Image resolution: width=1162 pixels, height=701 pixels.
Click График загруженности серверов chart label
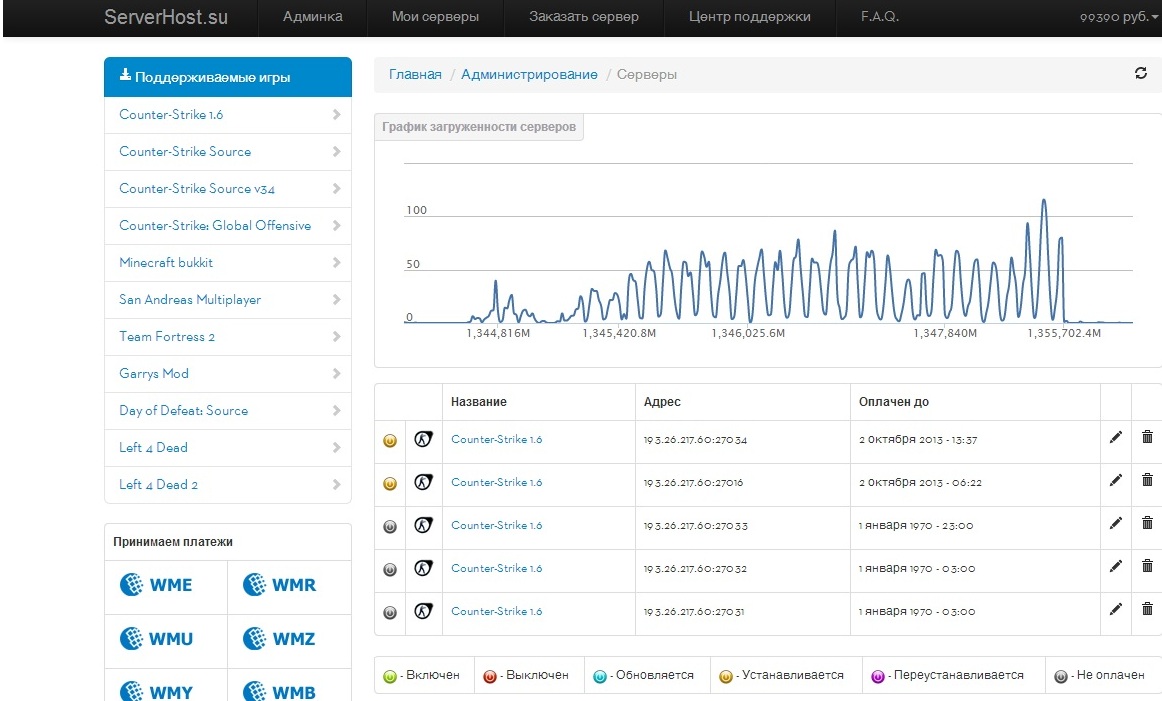pyautogui.click(x=479, y=127)
